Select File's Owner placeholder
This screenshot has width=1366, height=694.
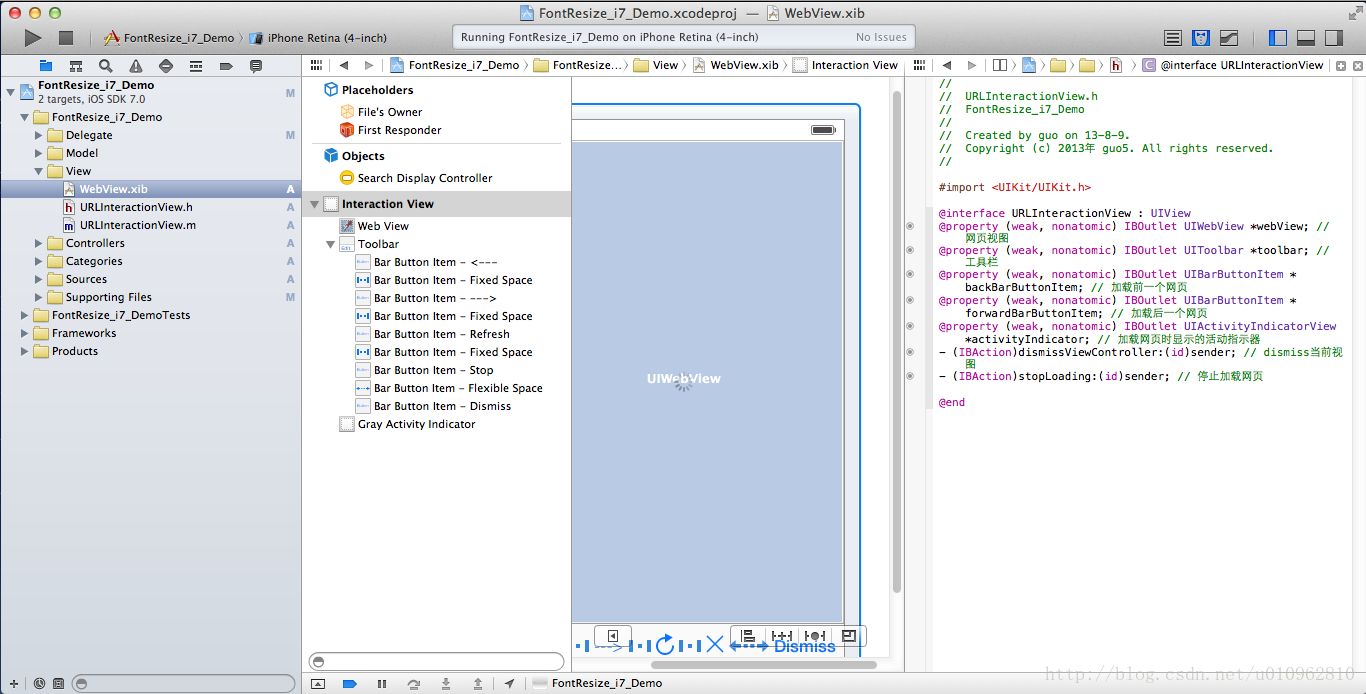point(390,112)
